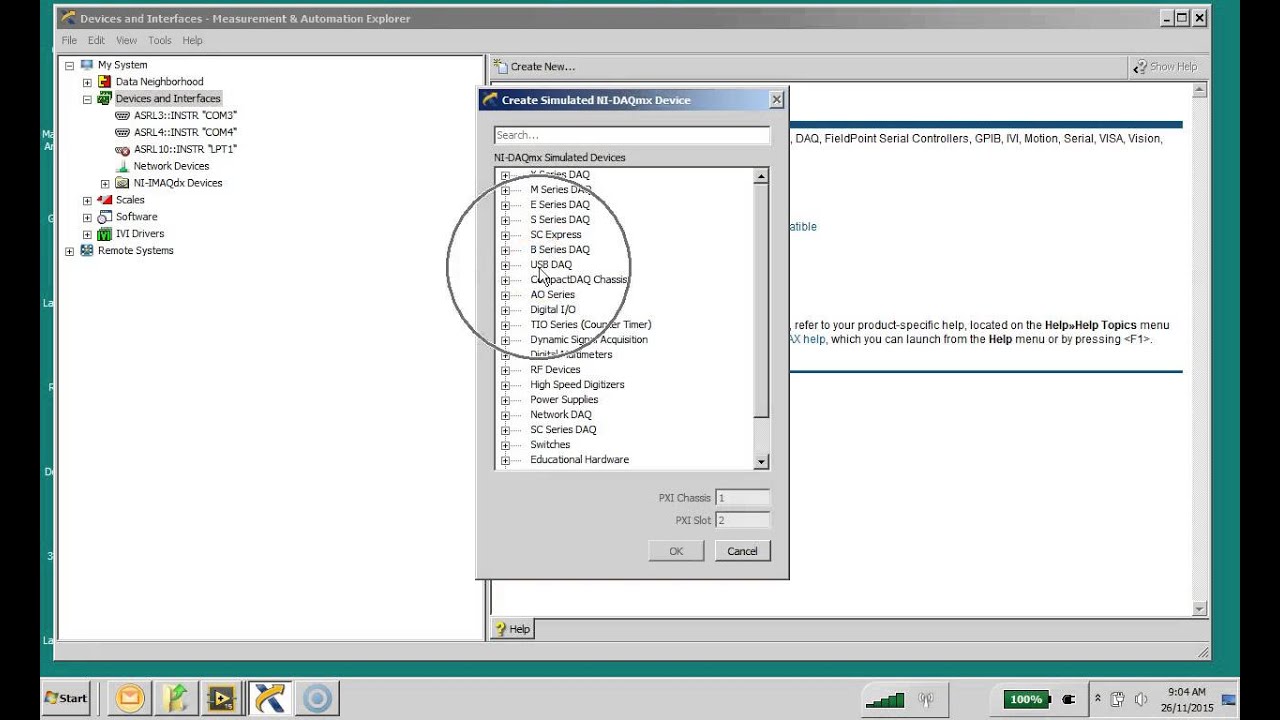Click the My System computer icon
Viewport: 1280px width, 720px height.
pyautogui.click(x=87, y=65)
